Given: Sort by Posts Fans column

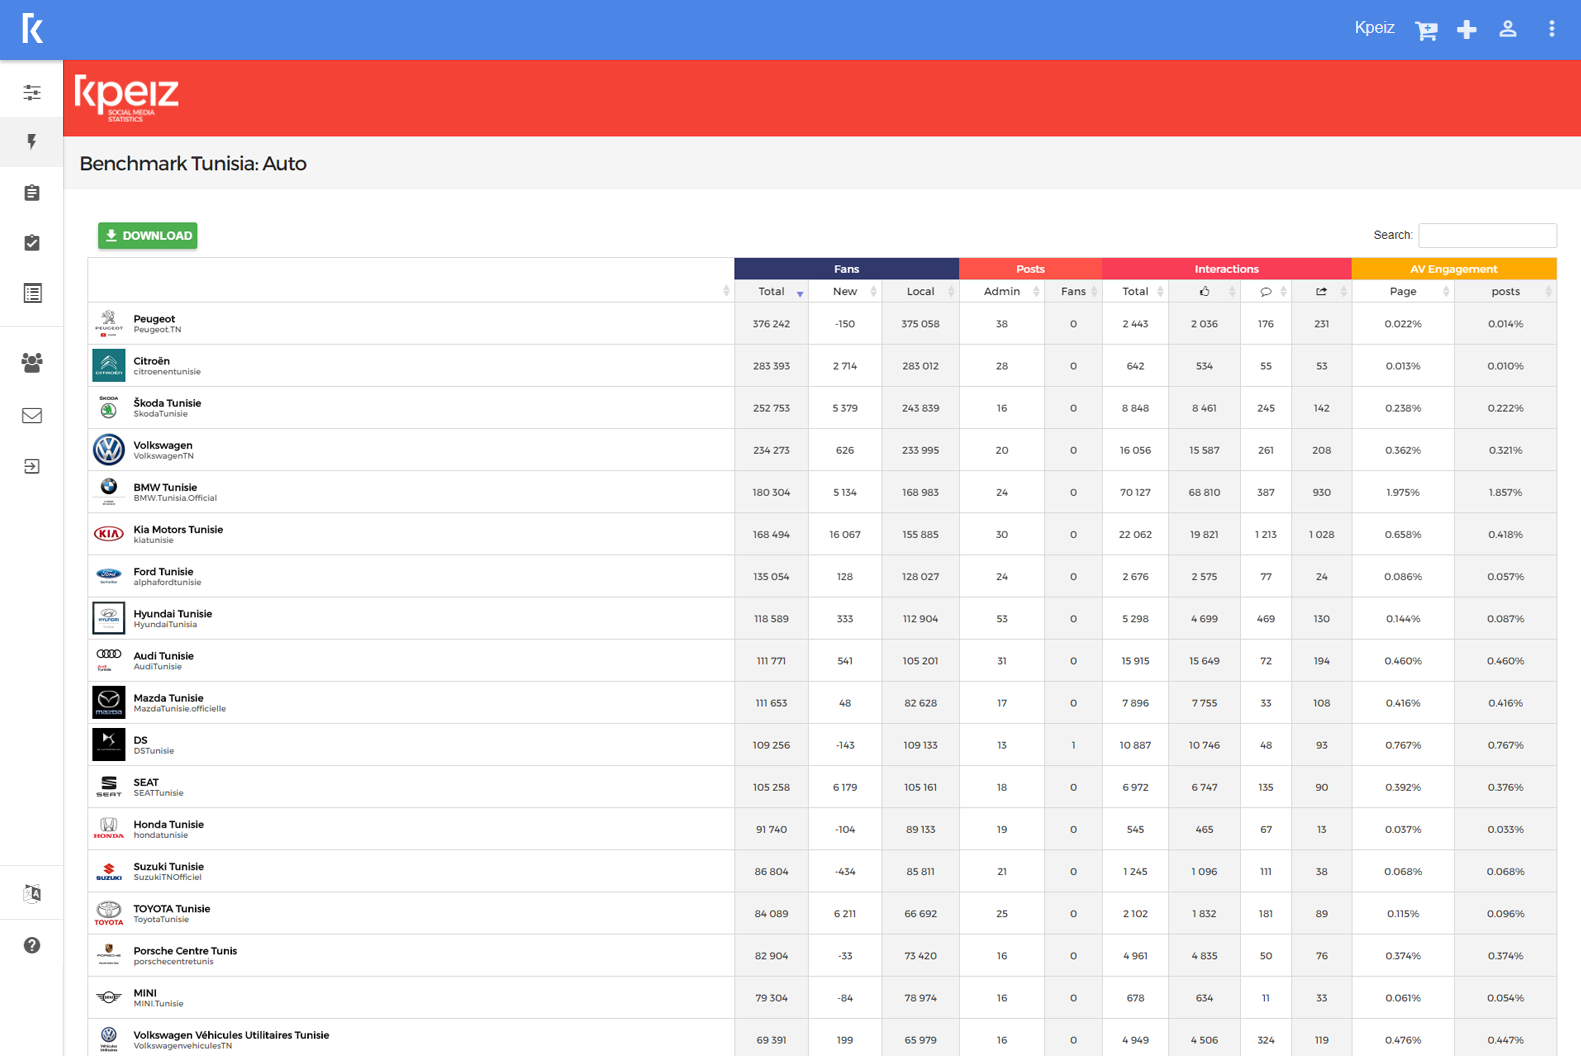Looking at the screenshot, I should (1073, 292).
